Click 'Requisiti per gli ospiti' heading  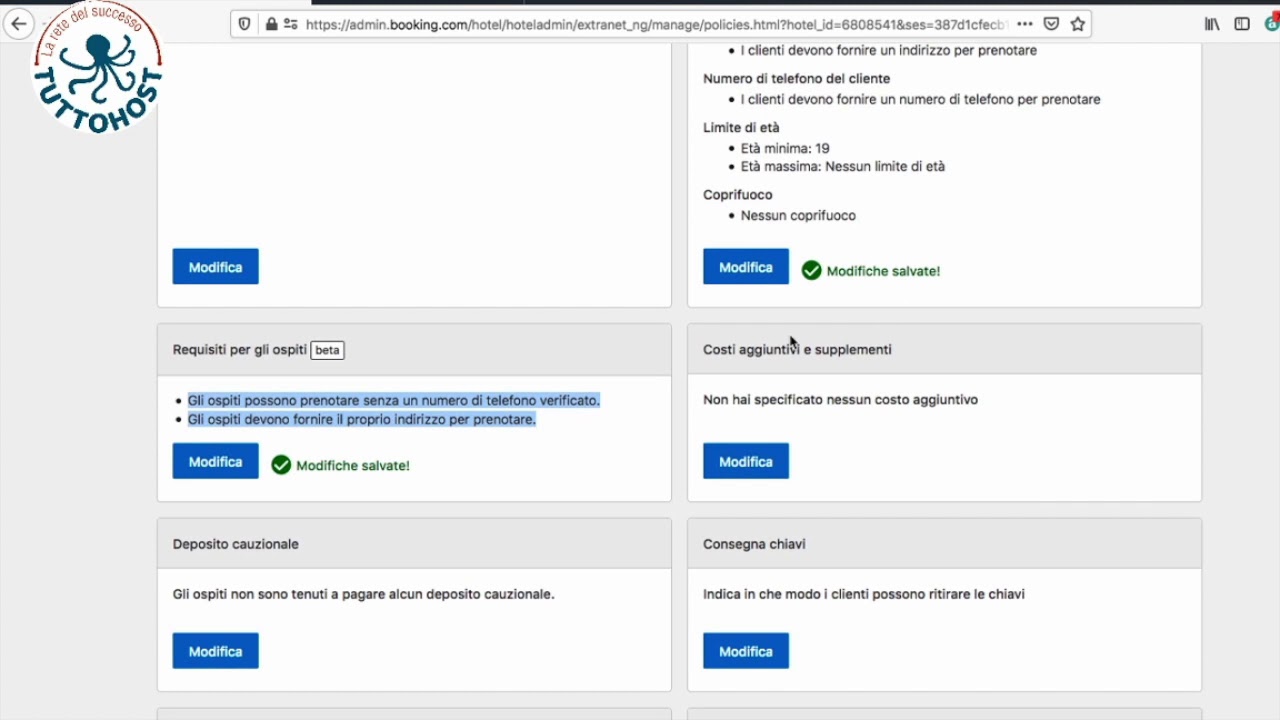(240, 350)
